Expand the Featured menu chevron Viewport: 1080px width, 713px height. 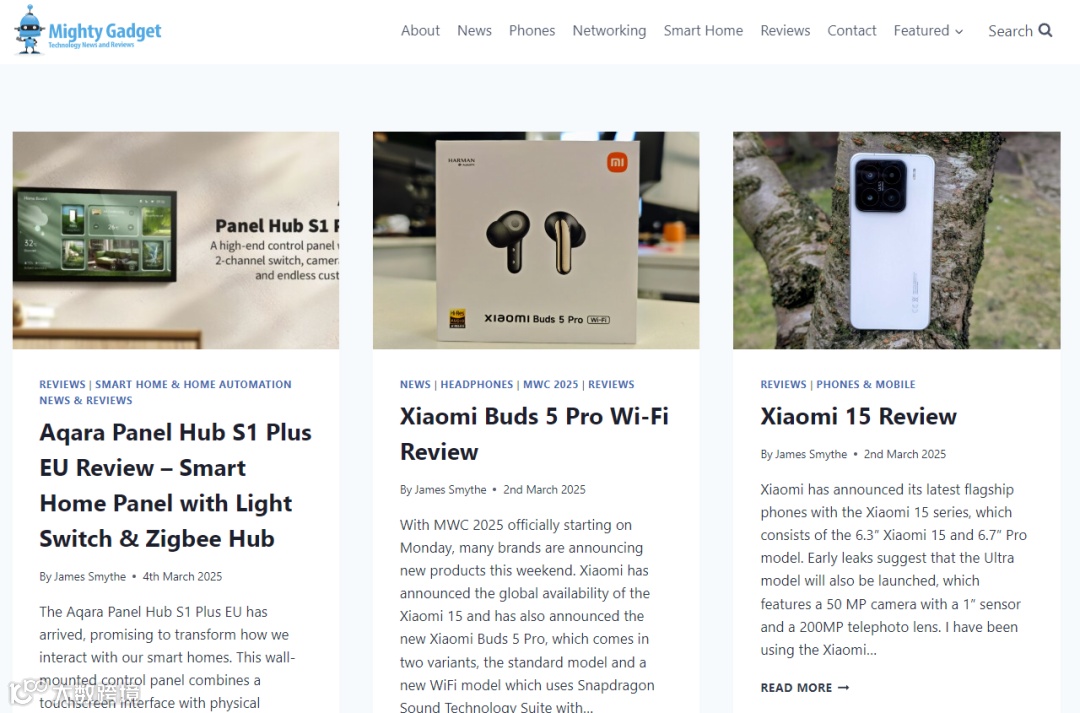click(x=959, y=32)
